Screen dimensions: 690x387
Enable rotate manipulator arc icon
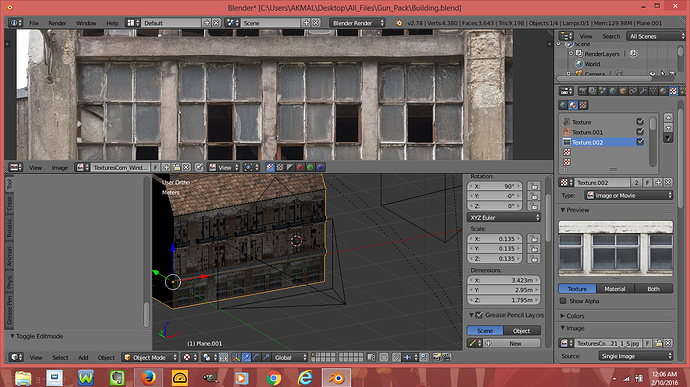point(256,358)
